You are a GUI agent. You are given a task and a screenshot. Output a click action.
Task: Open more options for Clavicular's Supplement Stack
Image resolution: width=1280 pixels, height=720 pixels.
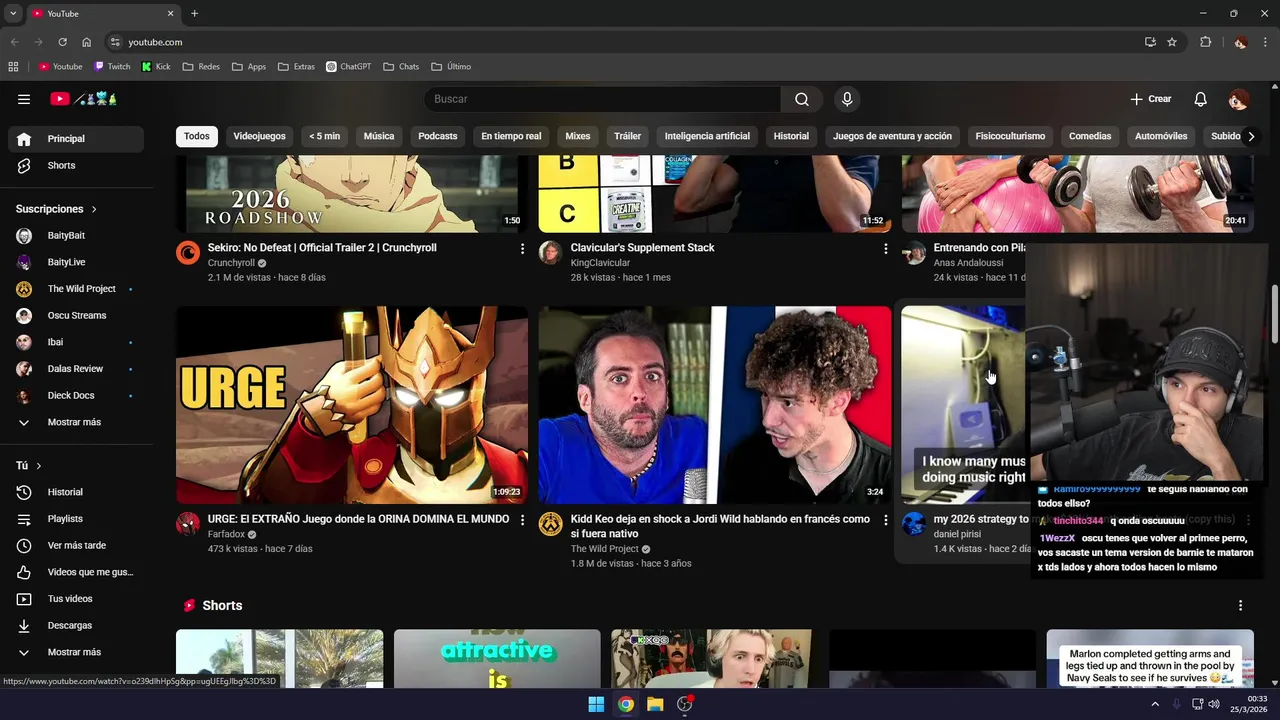(x=885, y=248)
